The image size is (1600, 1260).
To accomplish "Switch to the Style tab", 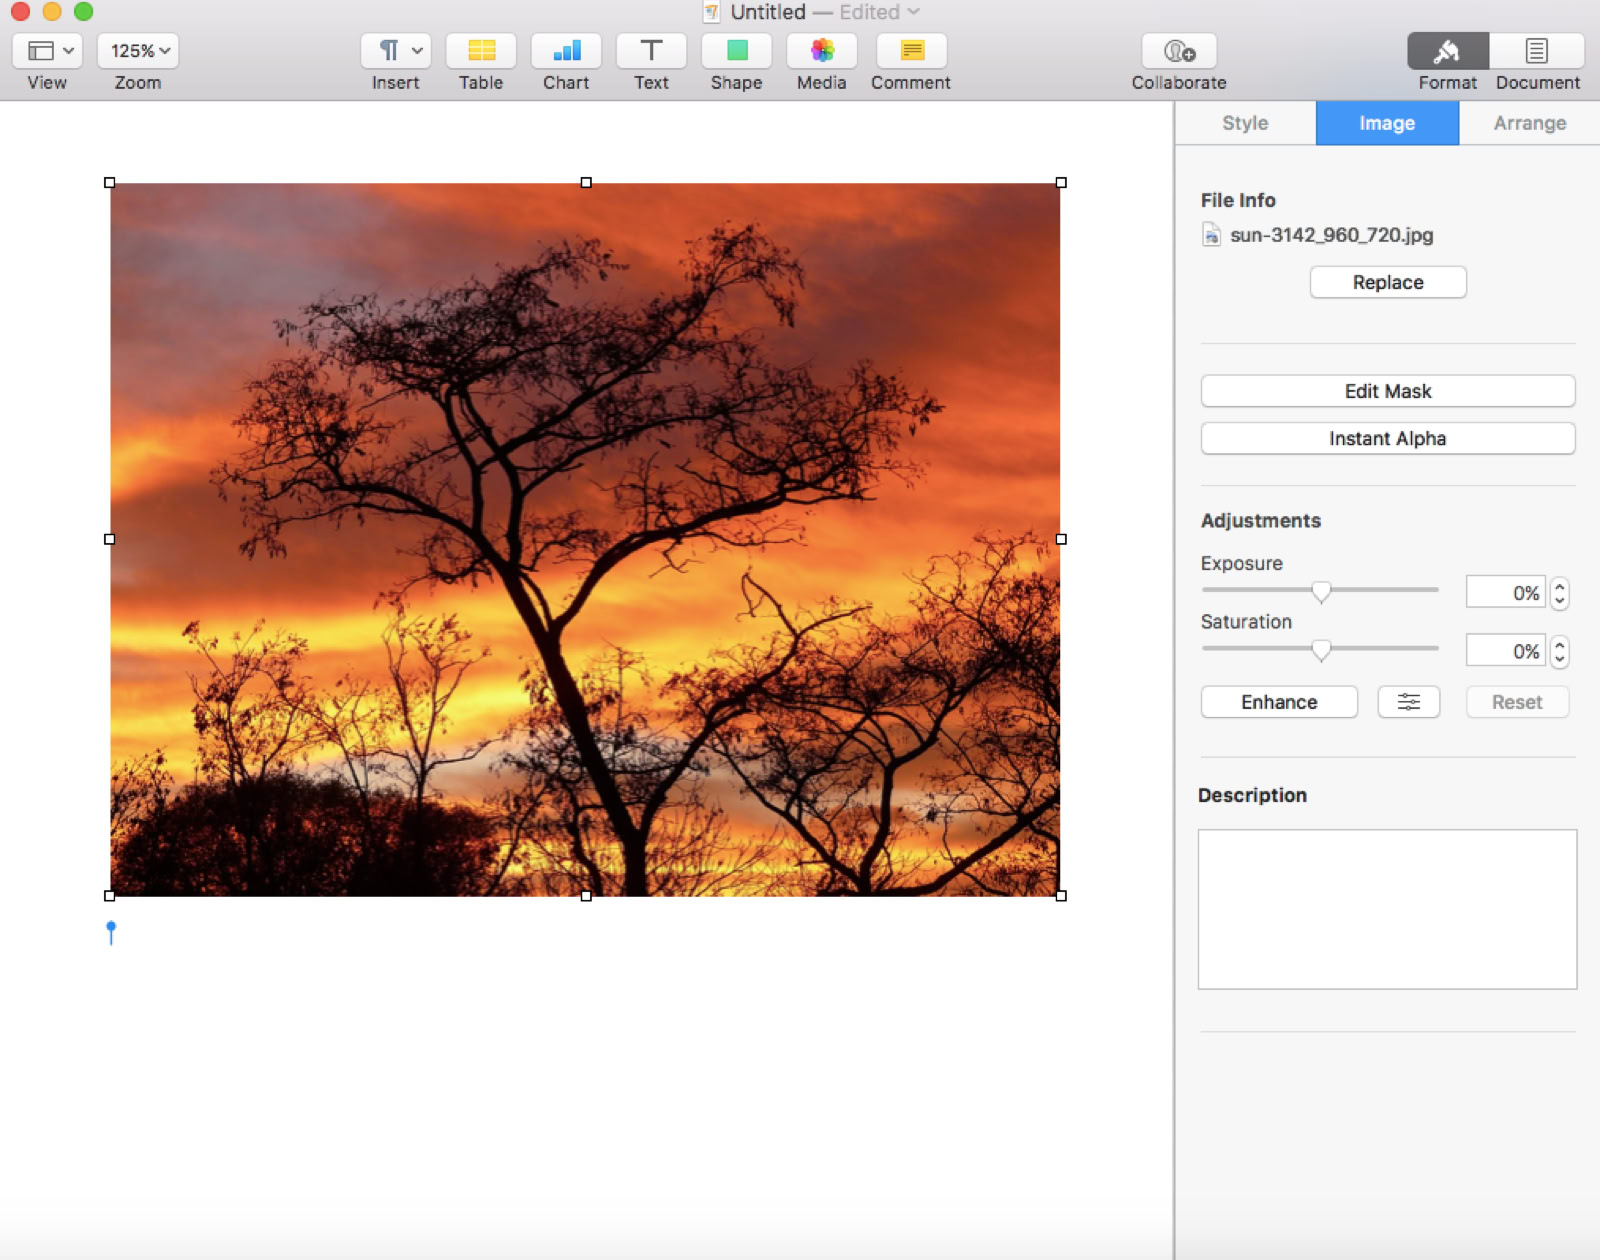I will pyautogui.click(x=1245, y=123).
